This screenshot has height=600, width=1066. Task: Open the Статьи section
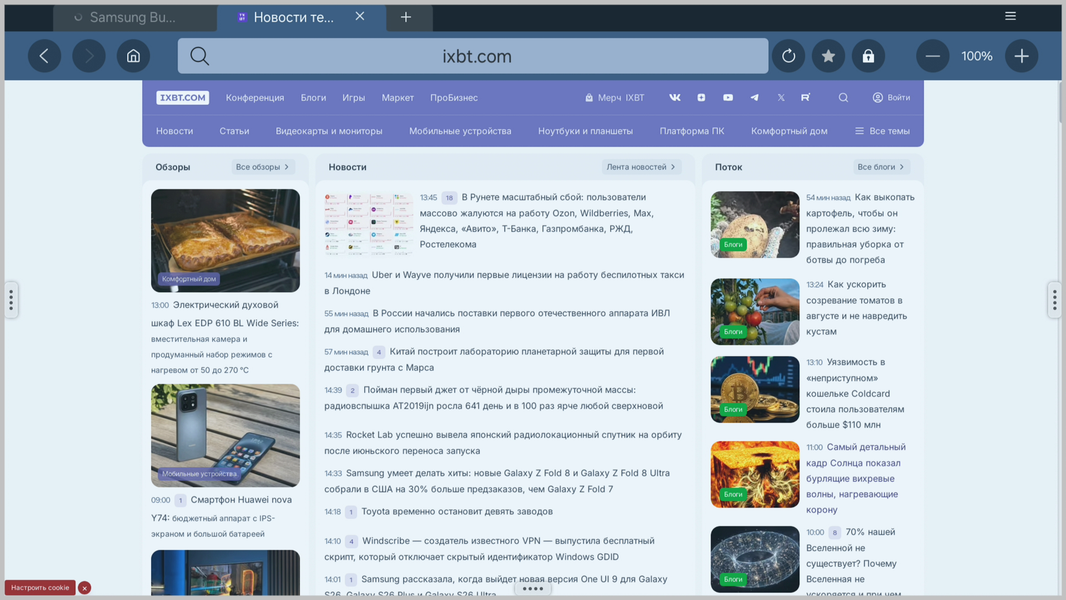point(234,130)
